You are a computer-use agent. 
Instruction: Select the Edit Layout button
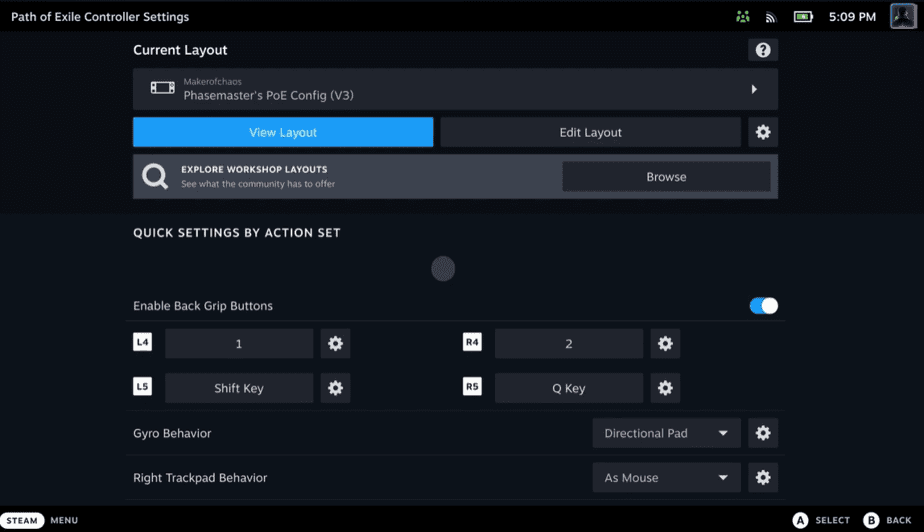590,132
